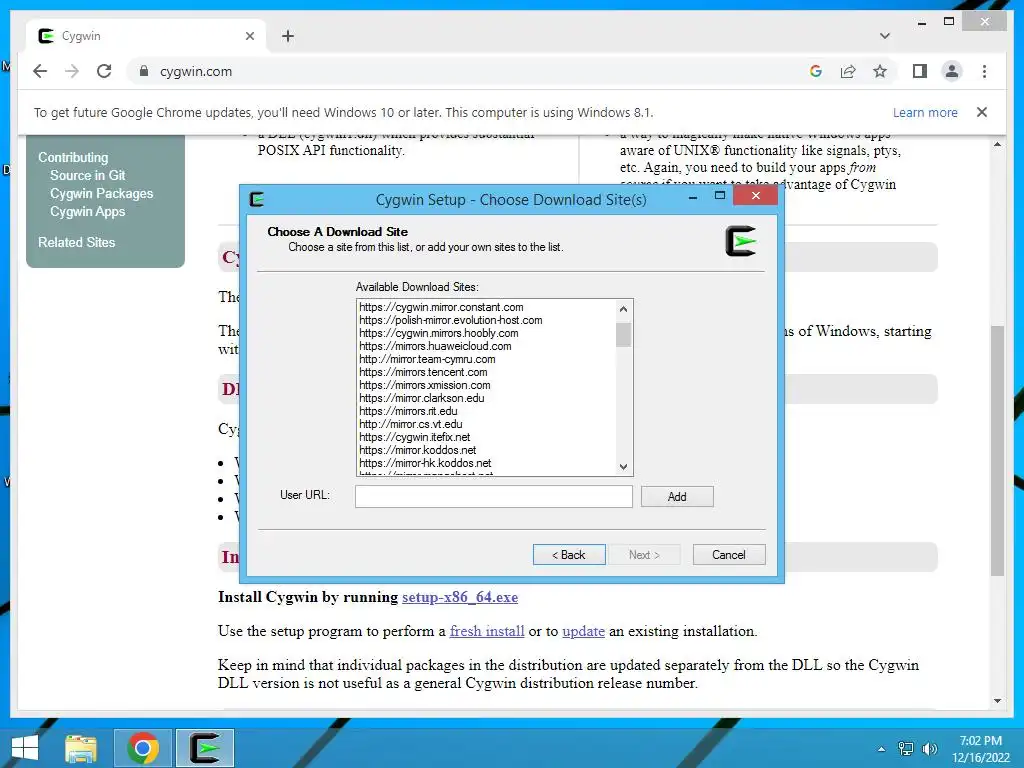
Task: Select https://polish-mirror.evolution-host.com mirror
Action: (x=451, y=320)
